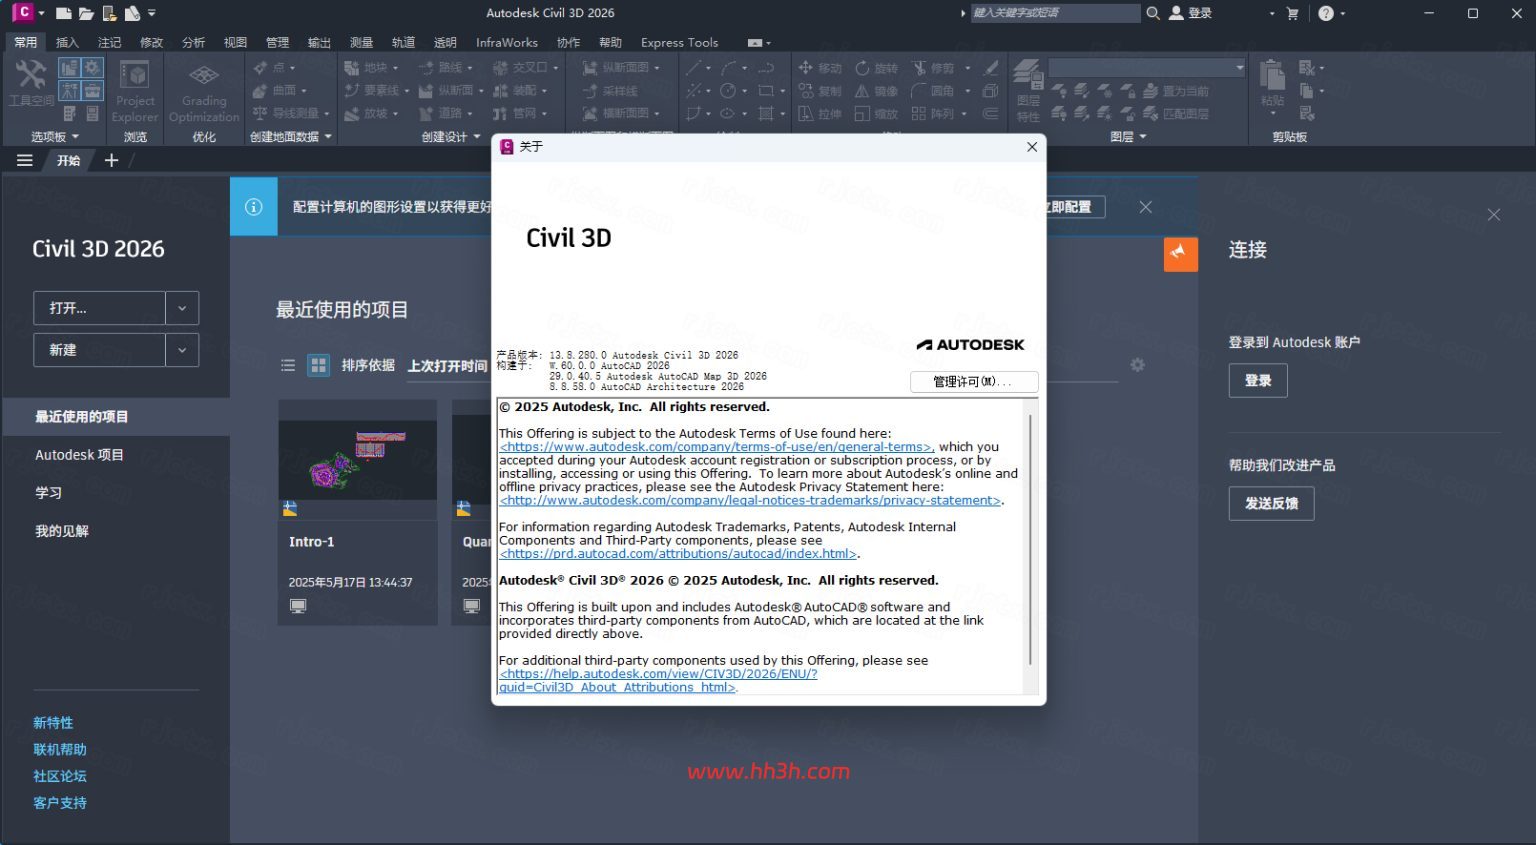Click the keyword search input field
This screenshot has height=845, width=1536.
click(1055, 13)
